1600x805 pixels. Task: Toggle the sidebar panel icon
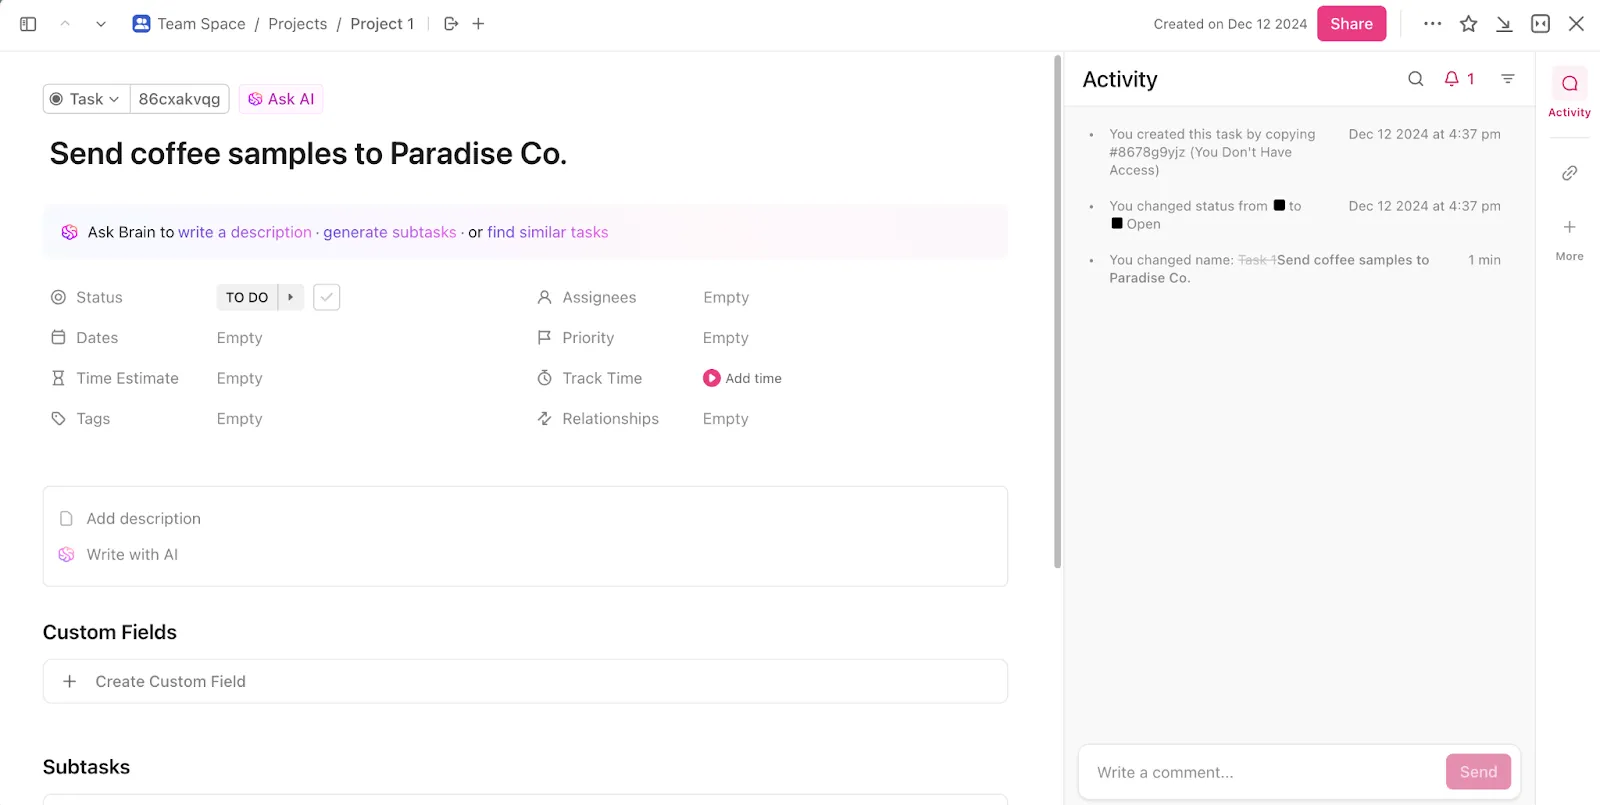[x=28, y=24]
